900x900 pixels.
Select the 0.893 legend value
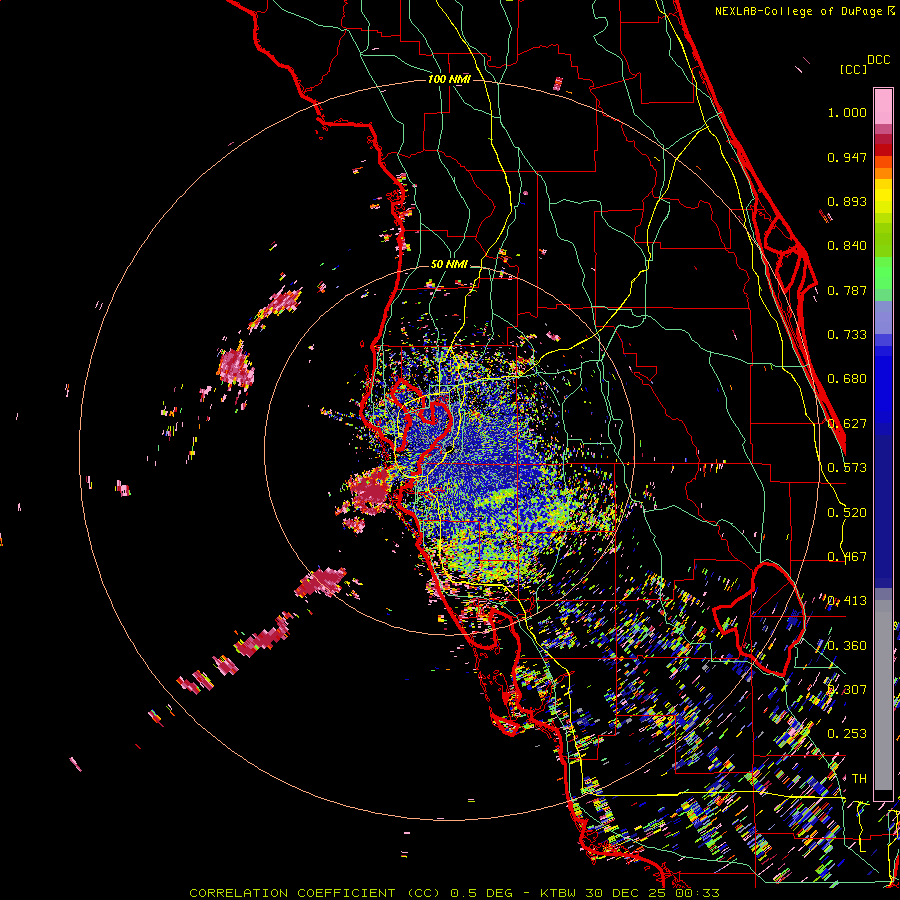click(847, 201)
